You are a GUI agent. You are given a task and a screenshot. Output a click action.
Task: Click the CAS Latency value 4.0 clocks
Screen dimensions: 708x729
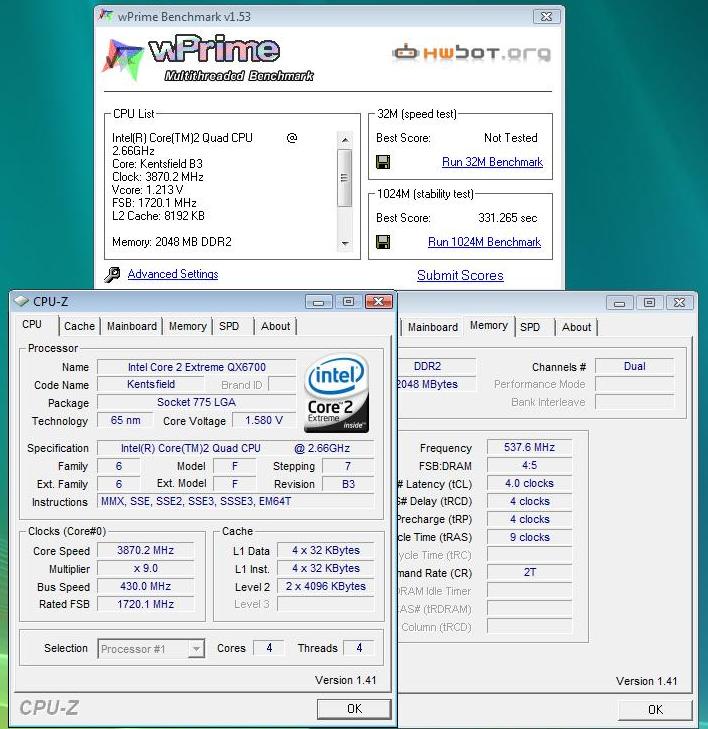coord(529,484)
